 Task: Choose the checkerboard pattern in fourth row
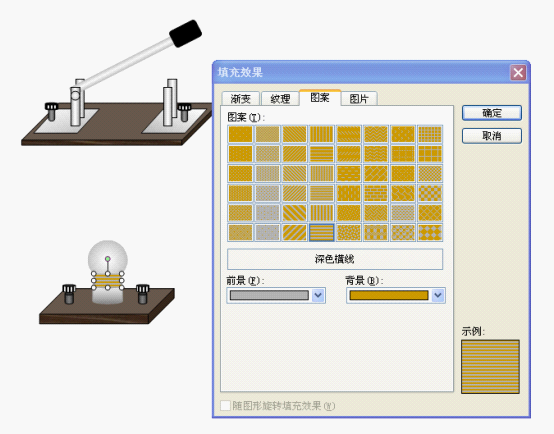tap(430, 193)
